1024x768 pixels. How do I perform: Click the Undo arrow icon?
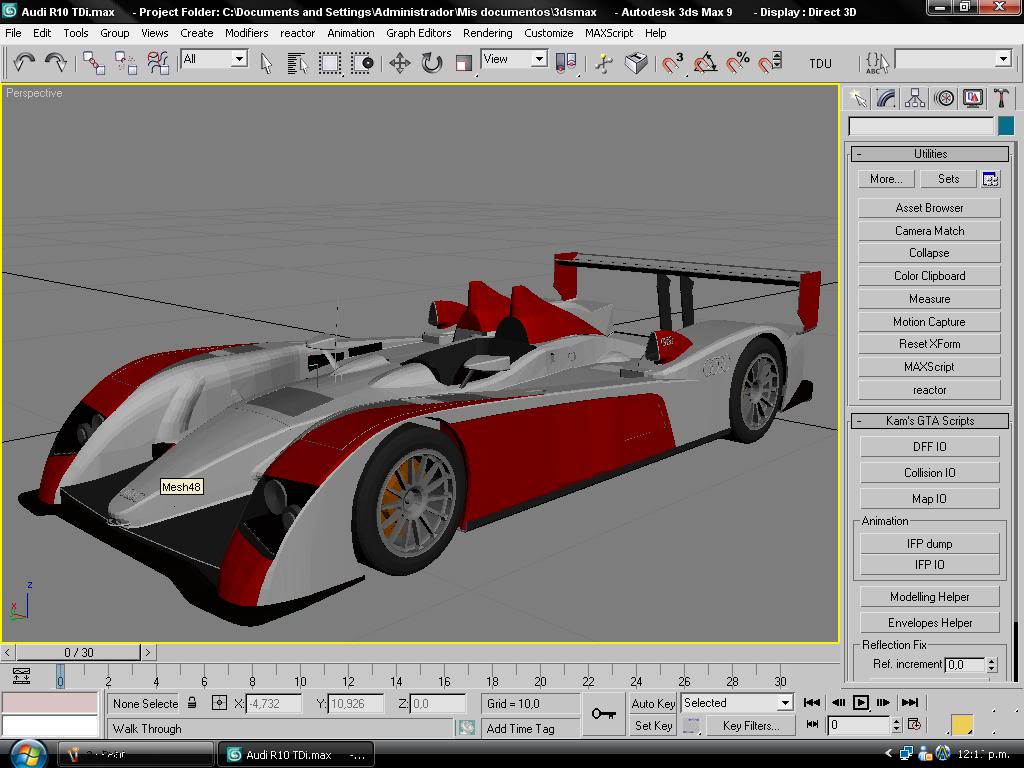[24, 62]
